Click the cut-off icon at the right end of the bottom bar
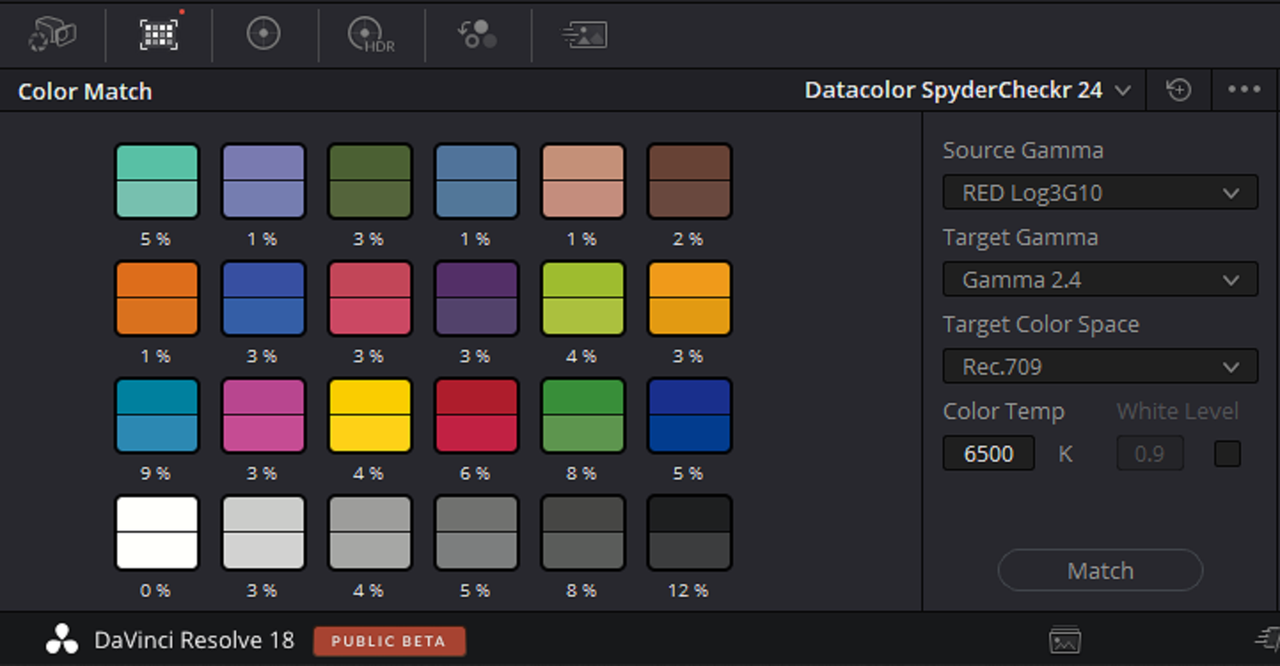 tap(1268, 638)
